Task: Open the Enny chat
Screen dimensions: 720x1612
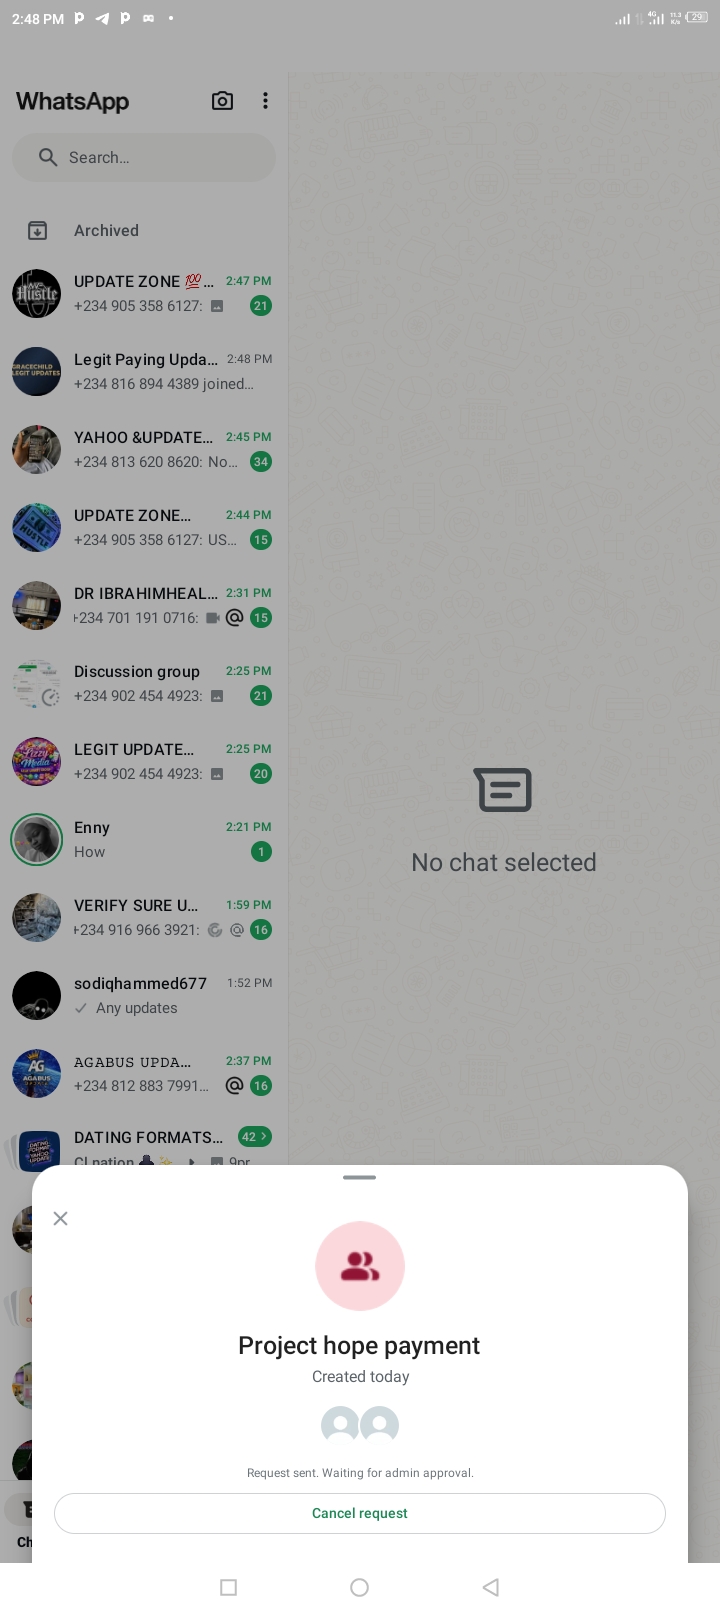Action: click(144, 840)
